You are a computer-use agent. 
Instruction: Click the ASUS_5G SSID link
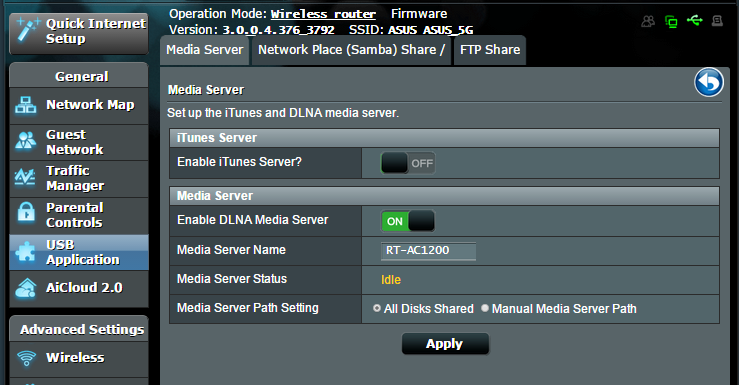pyautogui.click(x=448, y=30)
